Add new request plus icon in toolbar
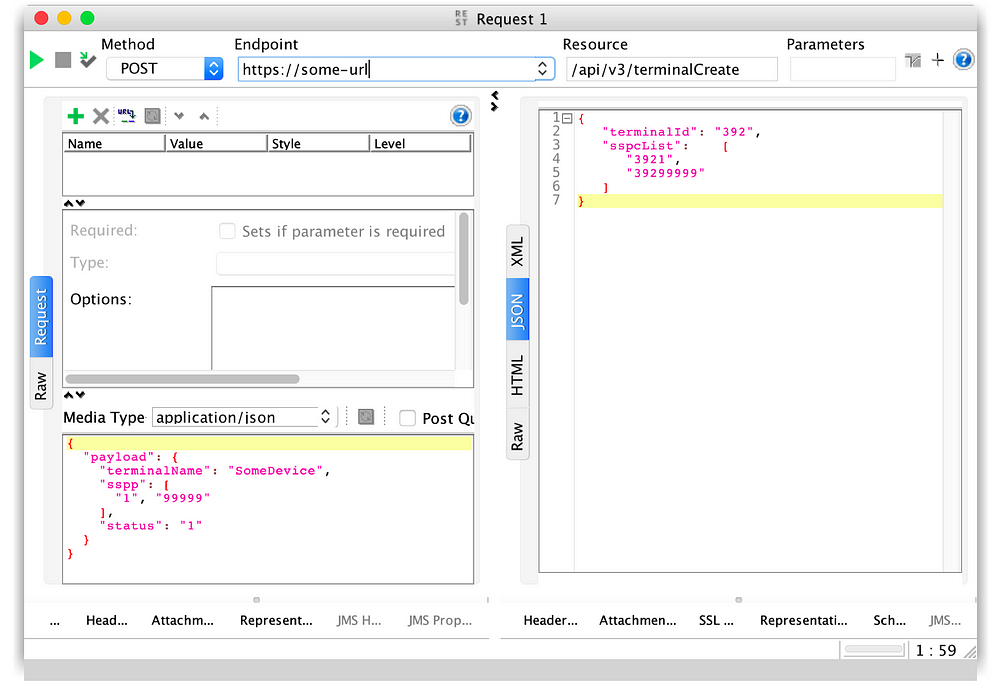This screenshot has height=688, width=1000. point(938,60)
